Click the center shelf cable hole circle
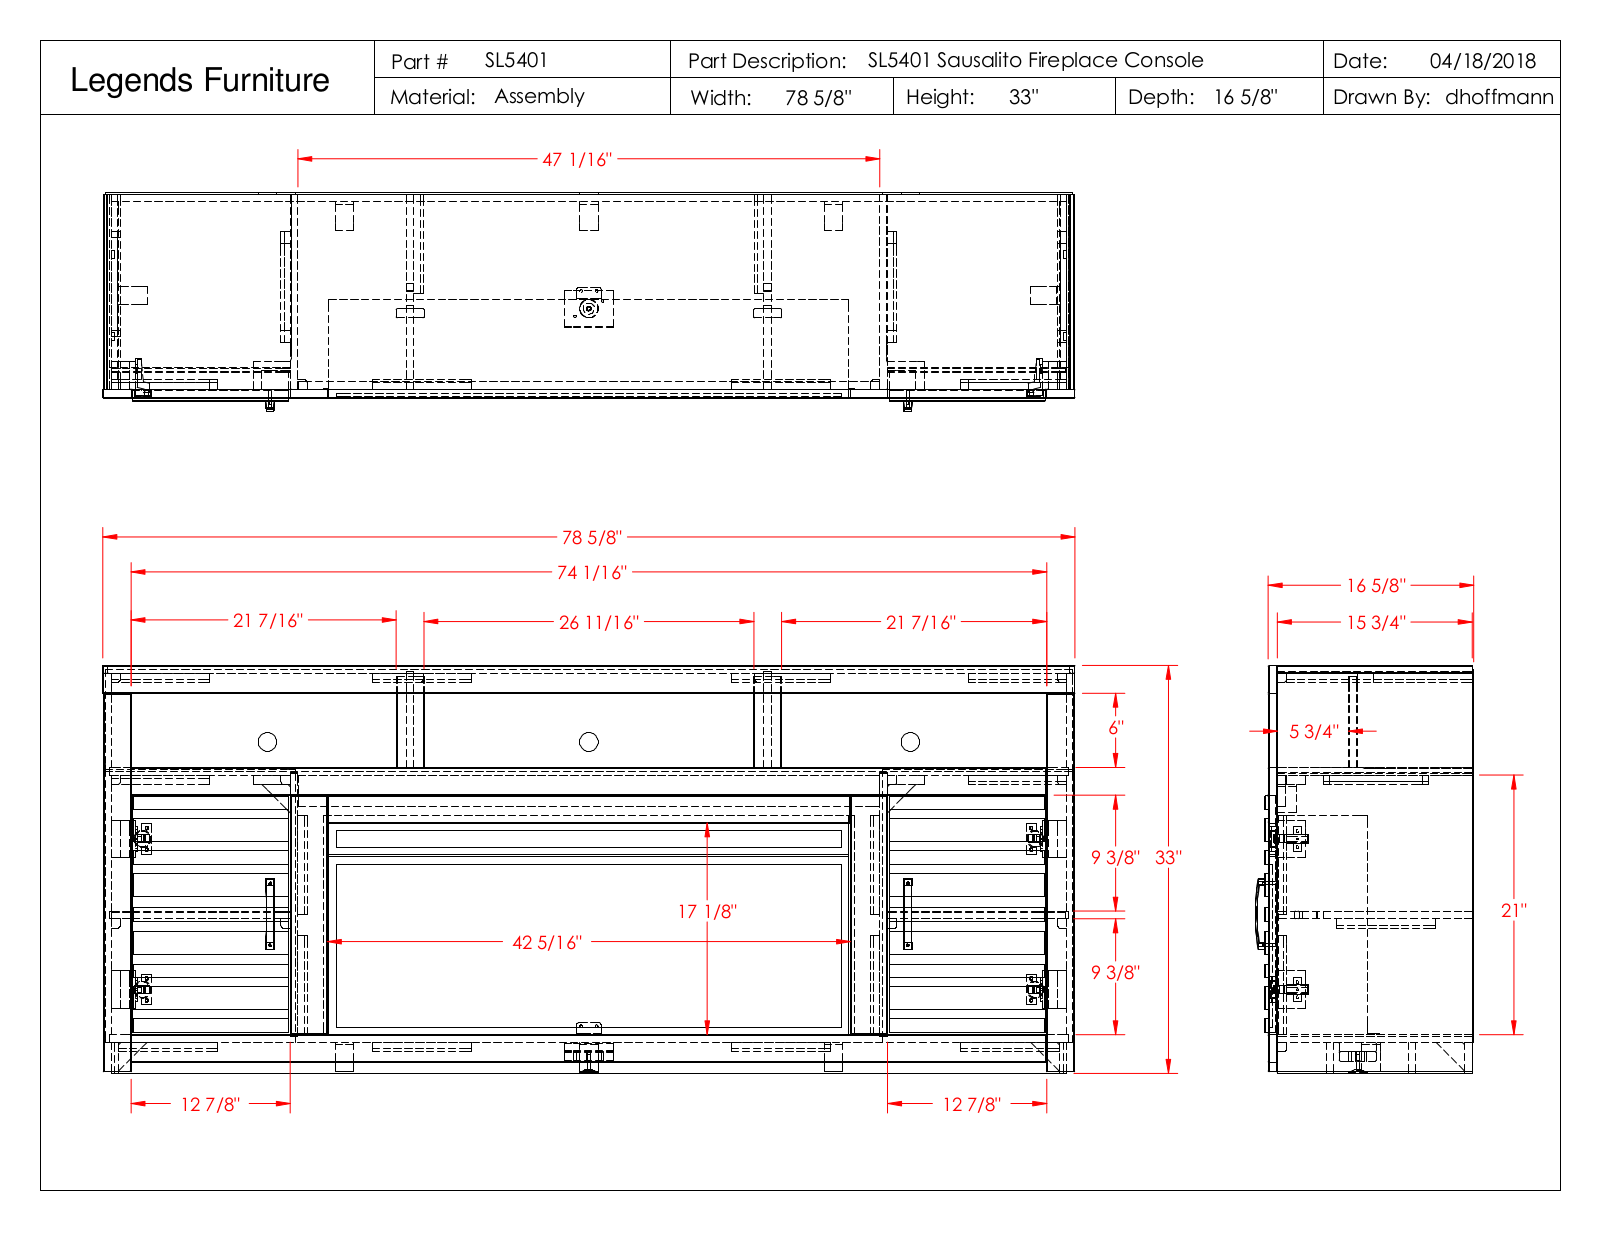The height and width of the screenshot is (1237, 1600). 589,742
